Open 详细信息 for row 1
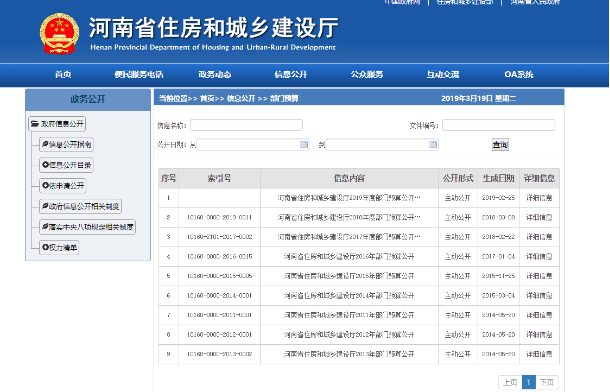The height and width of the screenshot is (392, 610). [539, 198]
